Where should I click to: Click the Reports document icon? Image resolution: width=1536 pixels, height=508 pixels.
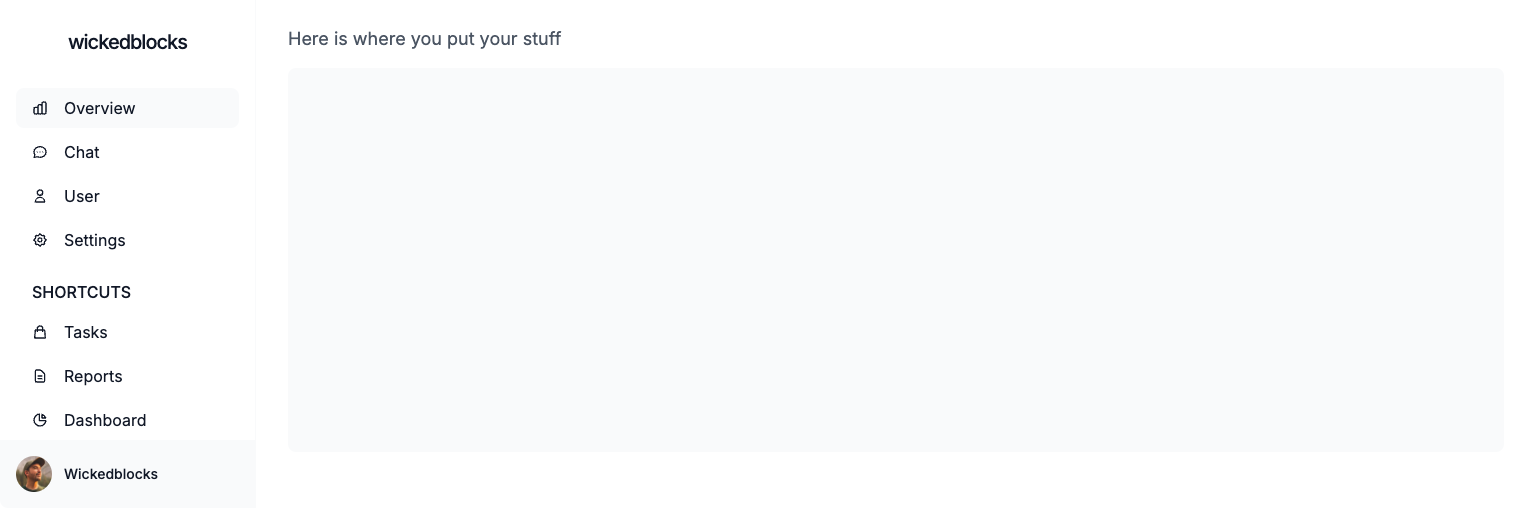click(40, 376)
